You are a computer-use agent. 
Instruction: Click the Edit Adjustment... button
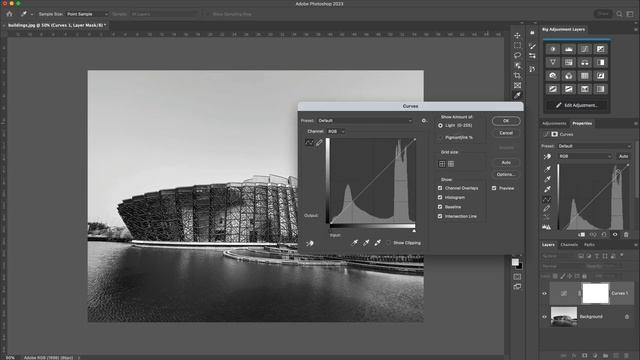click(576, 105)
